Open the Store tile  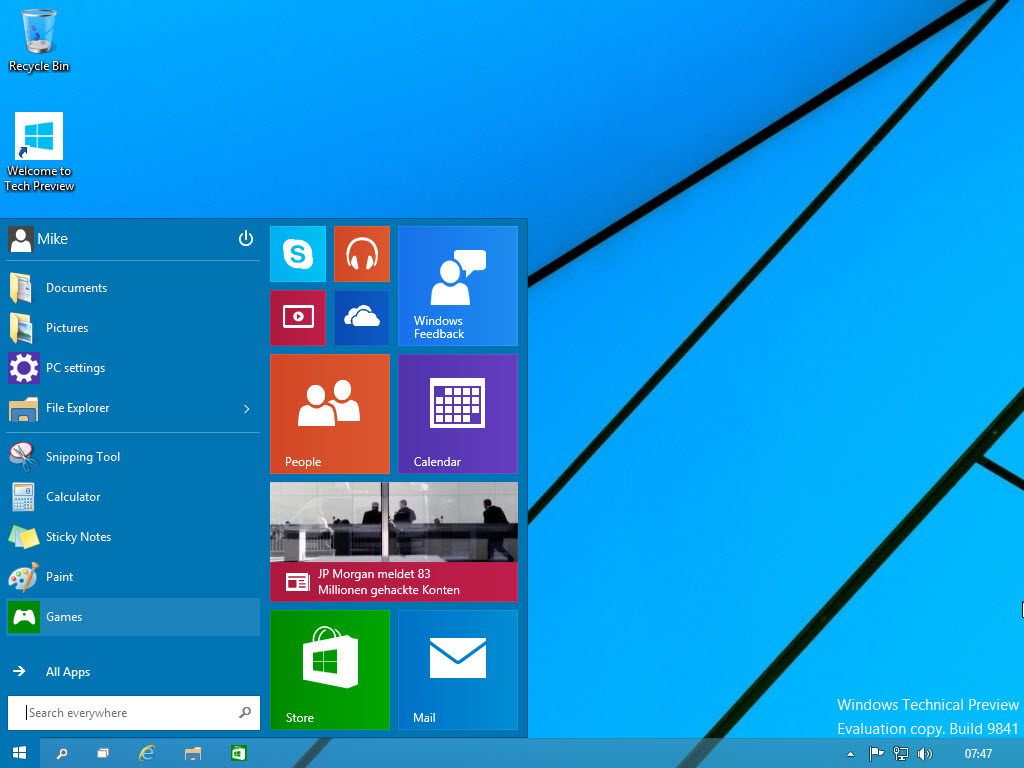point(330,669)
